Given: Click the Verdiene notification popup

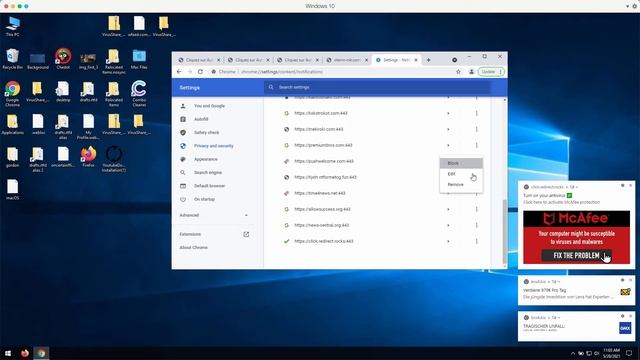Looking at the screenshot, I should [576, 290].
